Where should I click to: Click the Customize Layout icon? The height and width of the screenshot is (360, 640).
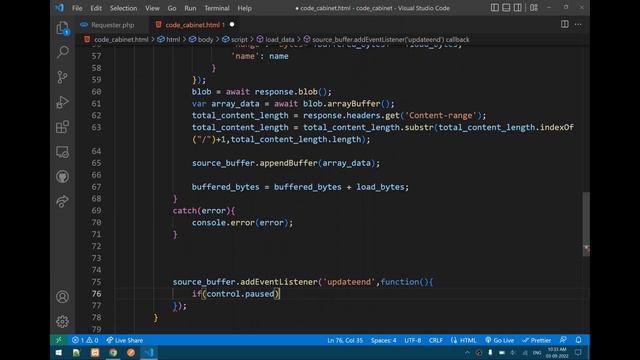click(x=533, y=8)
